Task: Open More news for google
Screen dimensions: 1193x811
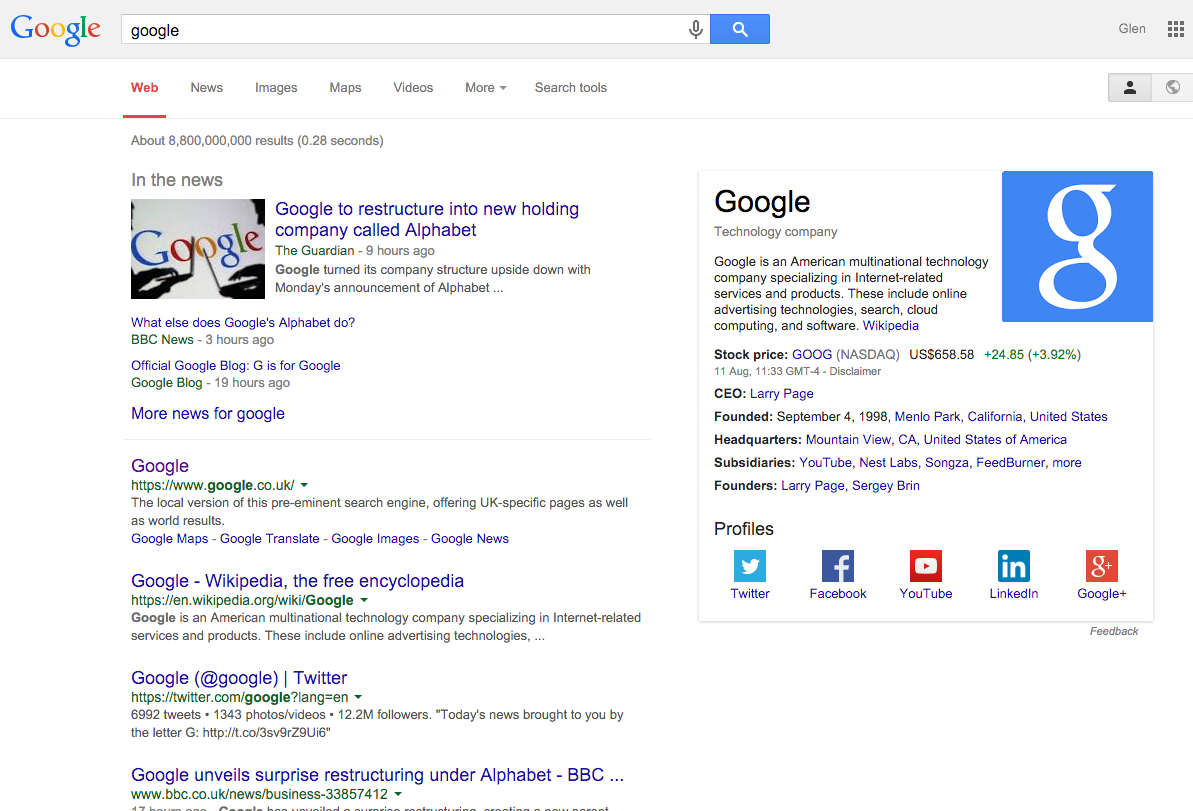Action: pos(207,413)
